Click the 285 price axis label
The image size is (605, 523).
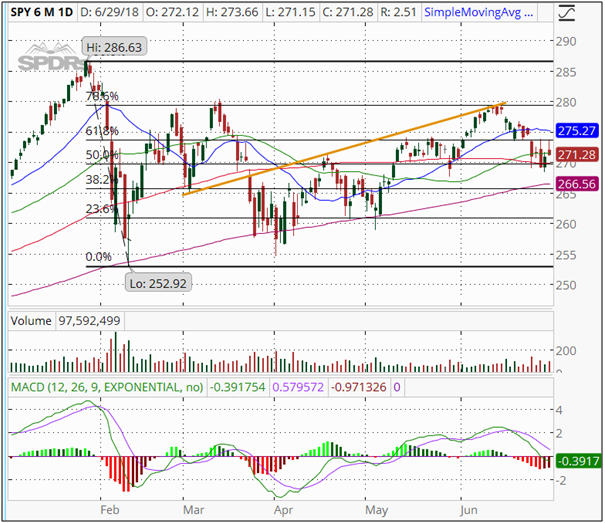(x=566, y=72)
